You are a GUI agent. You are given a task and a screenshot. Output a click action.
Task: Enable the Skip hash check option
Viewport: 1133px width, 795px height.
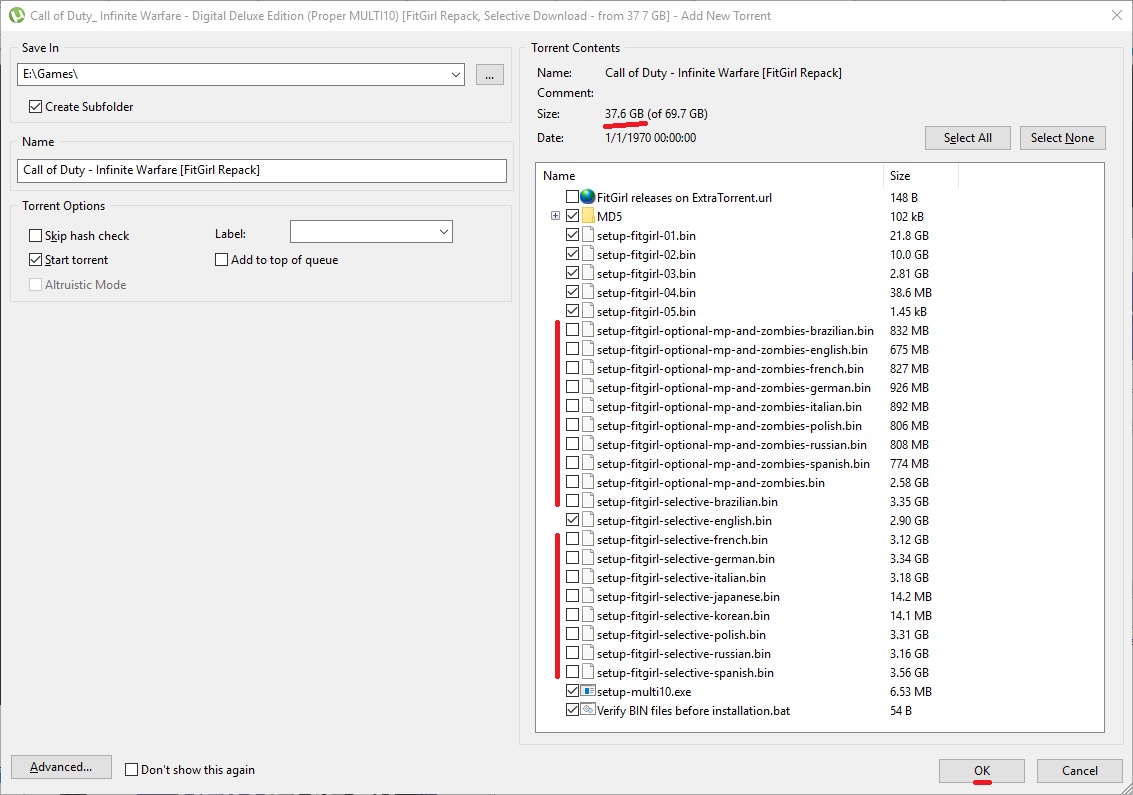(x=35, y=236)
